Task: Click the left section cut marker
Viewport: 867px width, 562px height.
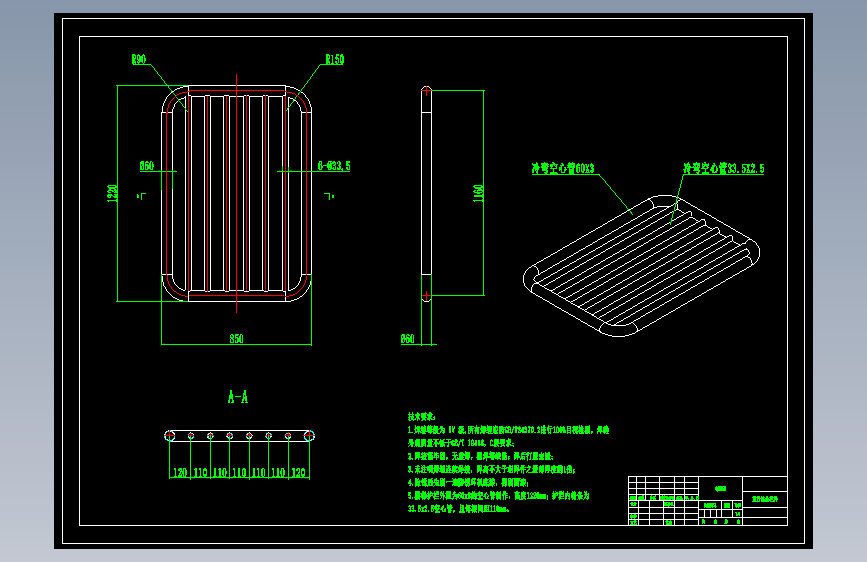Action: (142, 196)
